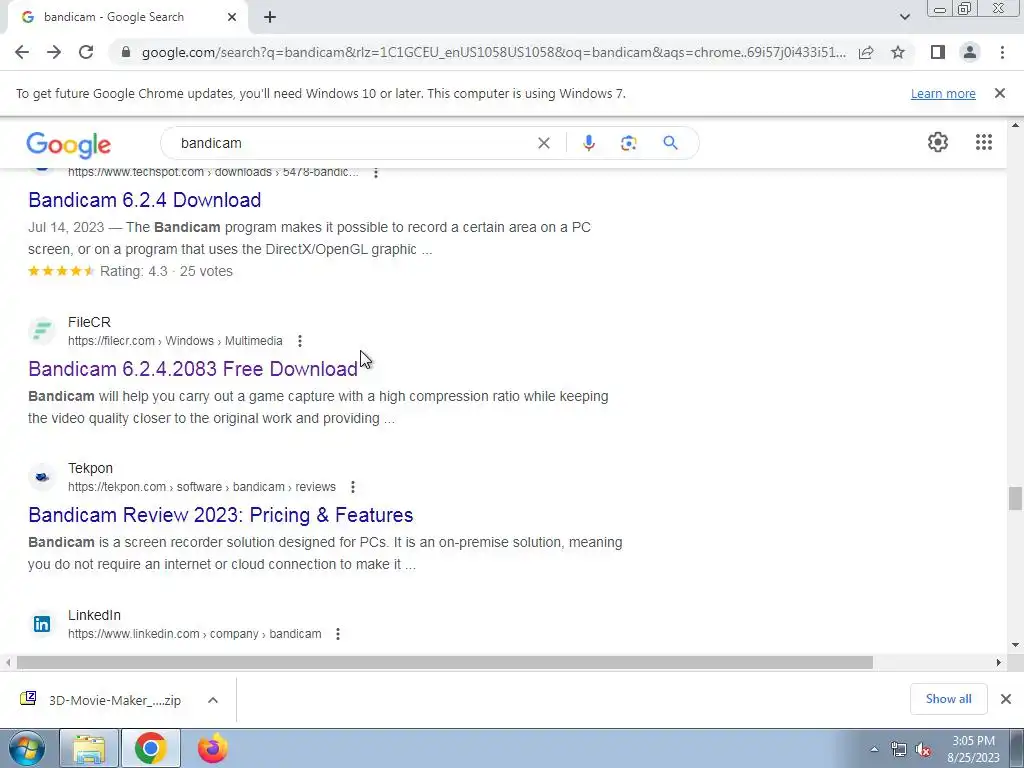Click the FileCR site favicon
1024x768 pixels.
(42, 331)
